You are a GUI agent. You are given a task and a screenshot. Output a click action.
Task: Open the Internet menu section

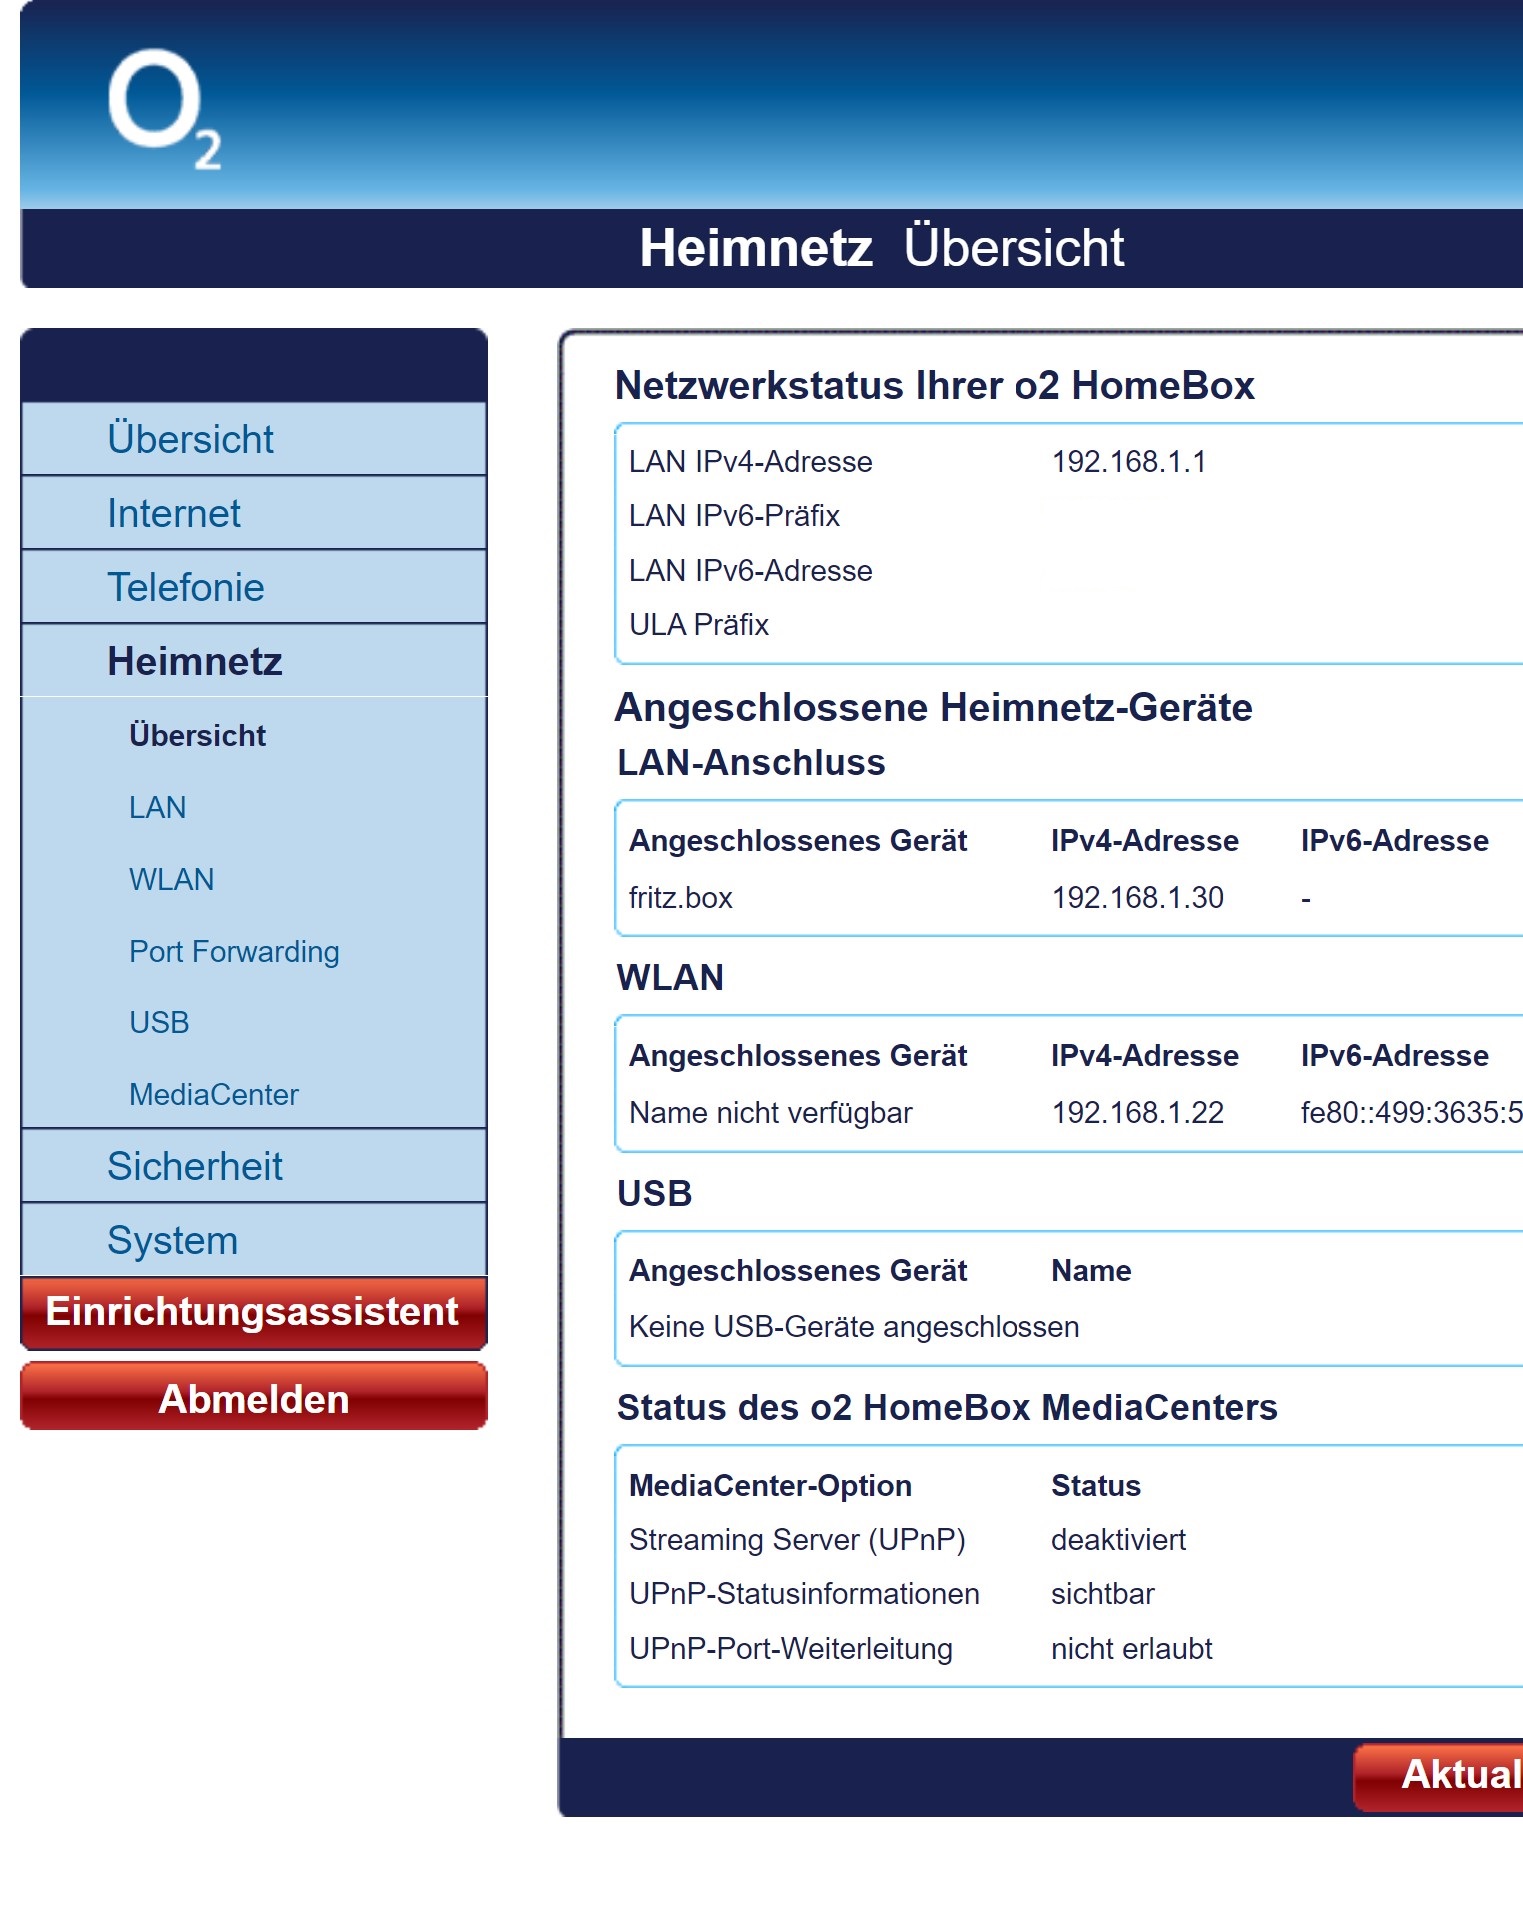(253, 513)
